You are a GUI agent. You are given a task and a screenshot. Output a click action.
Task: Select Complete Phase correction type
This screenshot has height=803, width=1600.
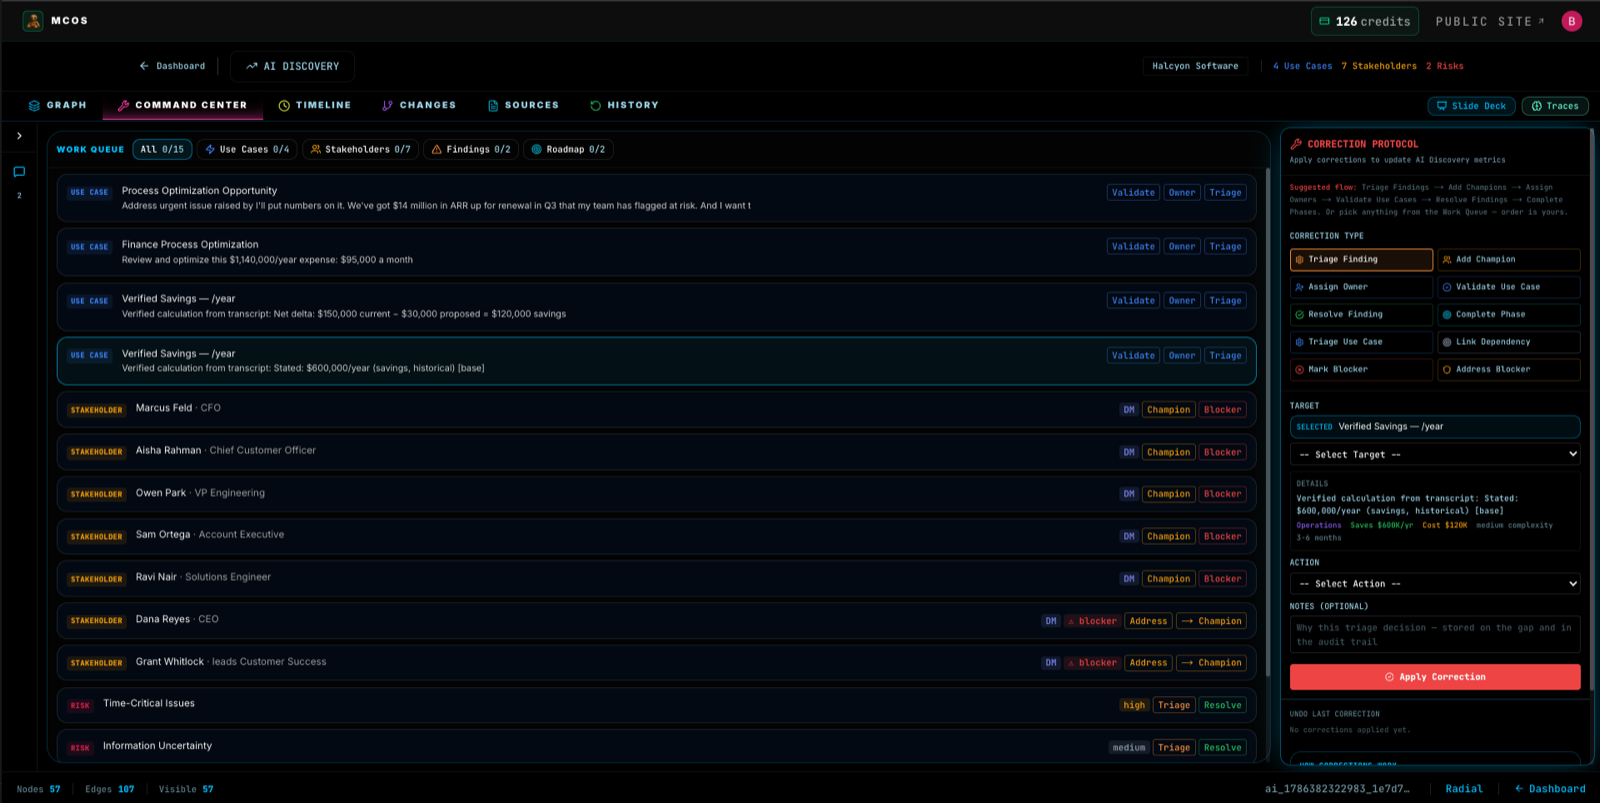(1509, 314)
